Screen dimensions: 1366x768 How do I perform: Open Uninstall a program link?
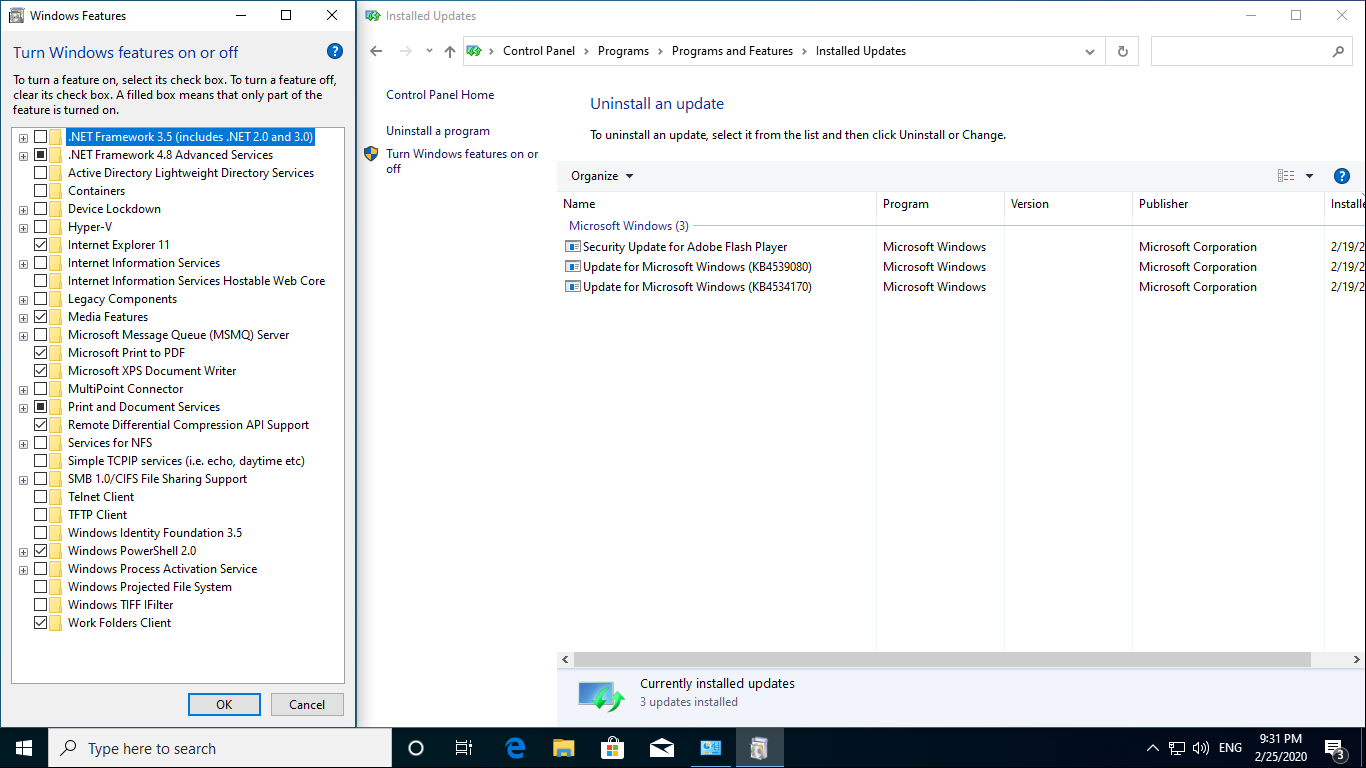click(x=438, y=131)
